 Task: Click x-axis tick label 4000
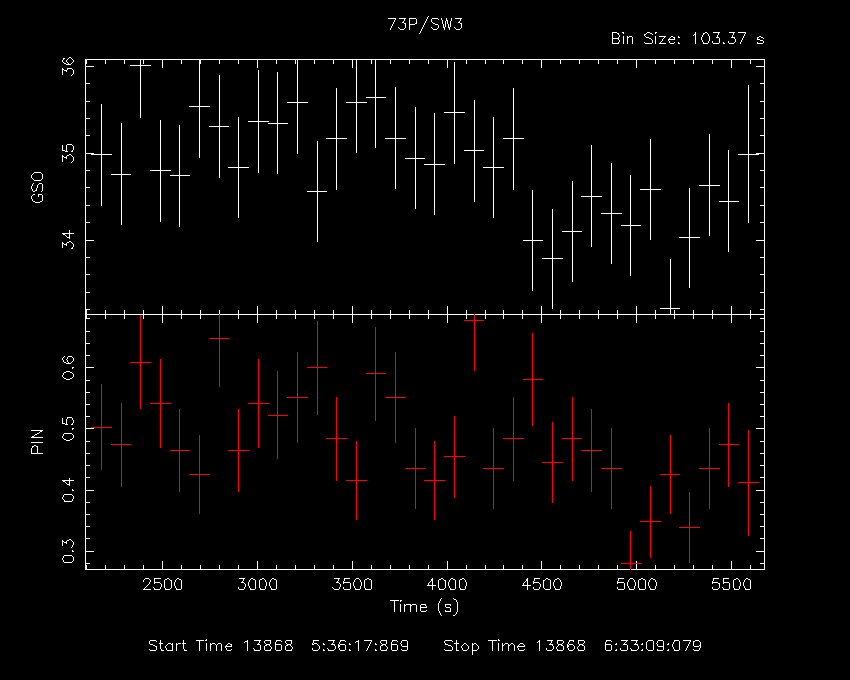click(447, 585)
